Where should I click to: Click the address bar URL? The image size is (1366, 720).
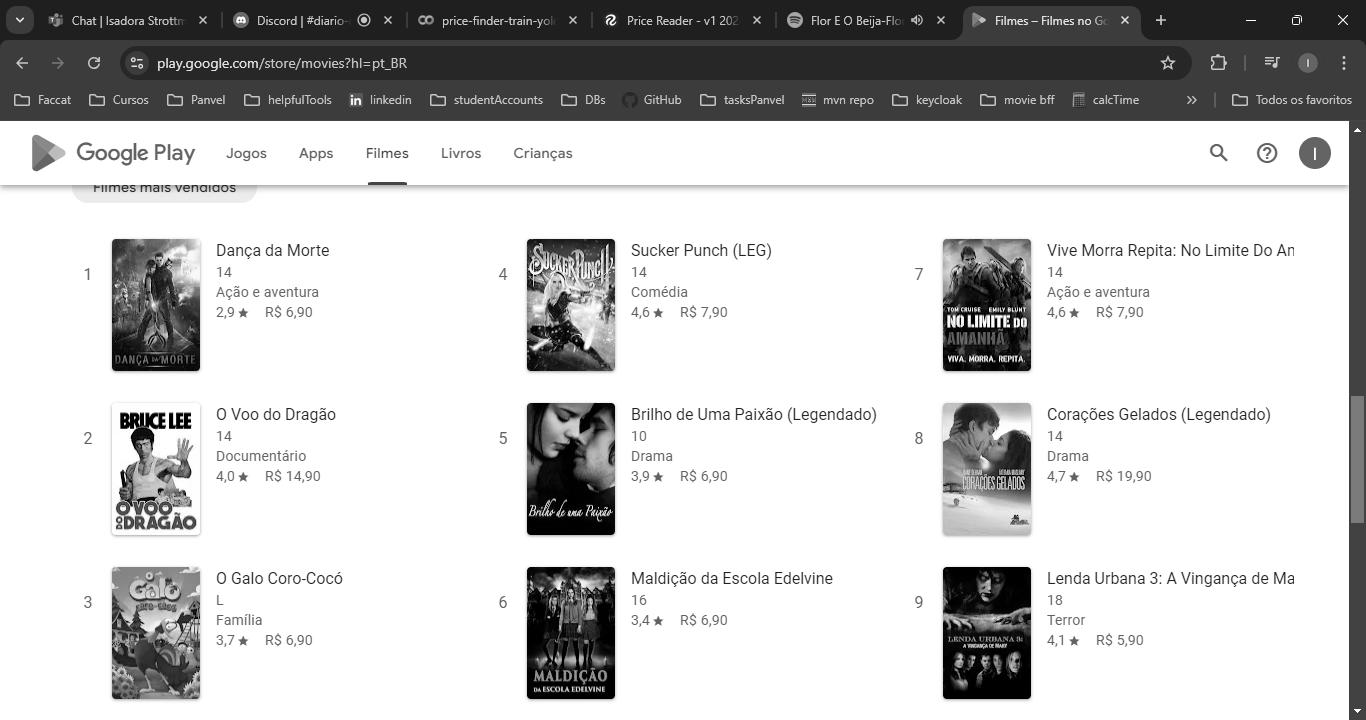[282, 63]
